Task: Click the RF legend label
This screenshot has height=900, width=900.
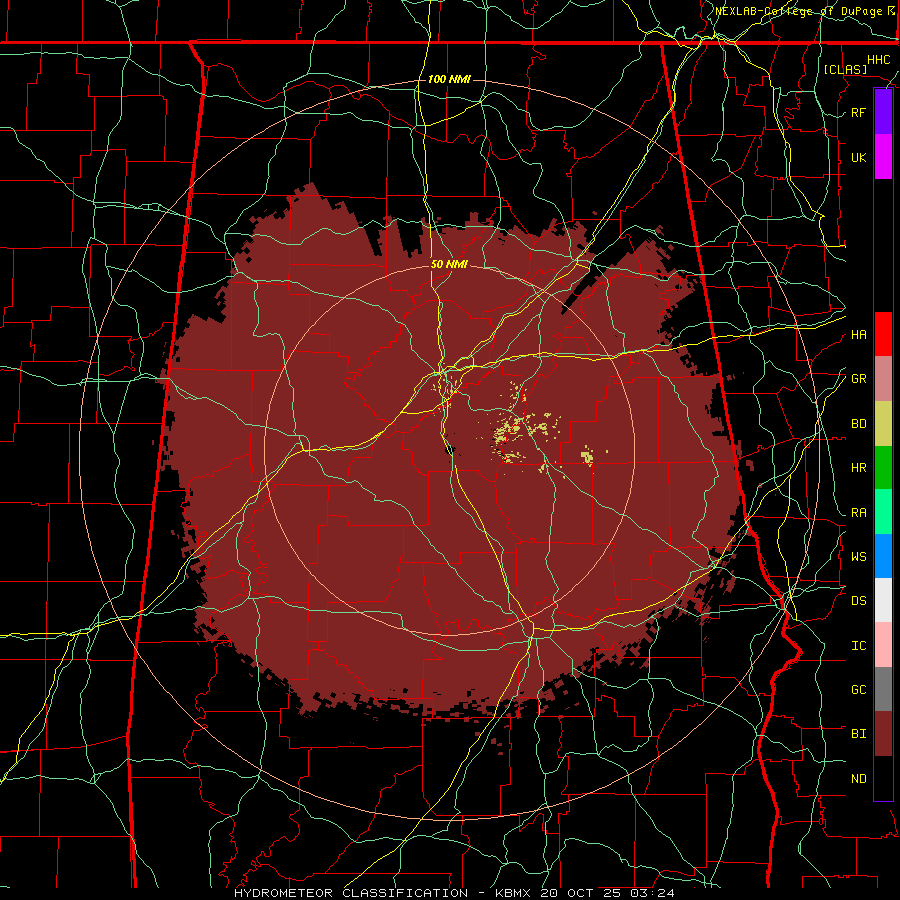Action: [858, 113]
